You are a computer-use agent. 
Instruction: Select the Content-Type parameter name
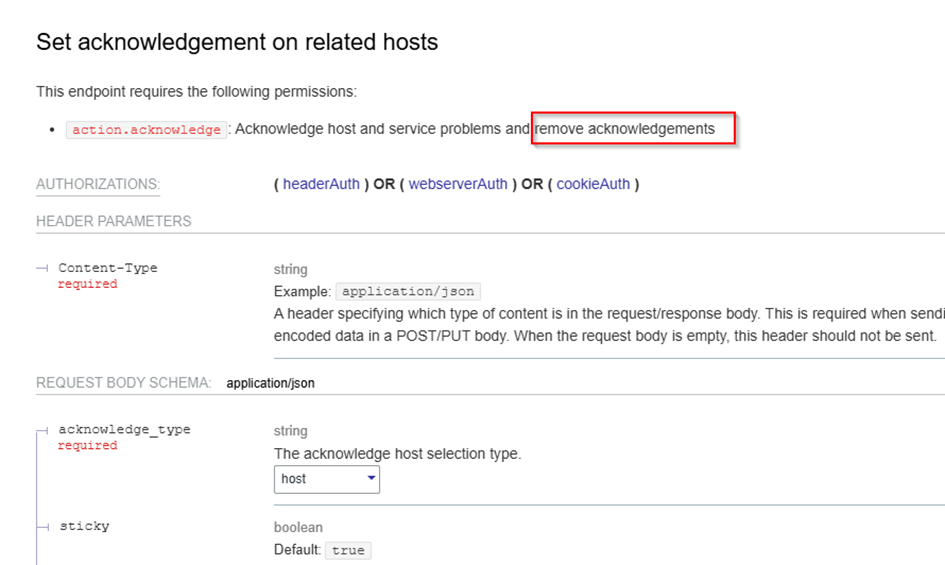pos(108,268)
